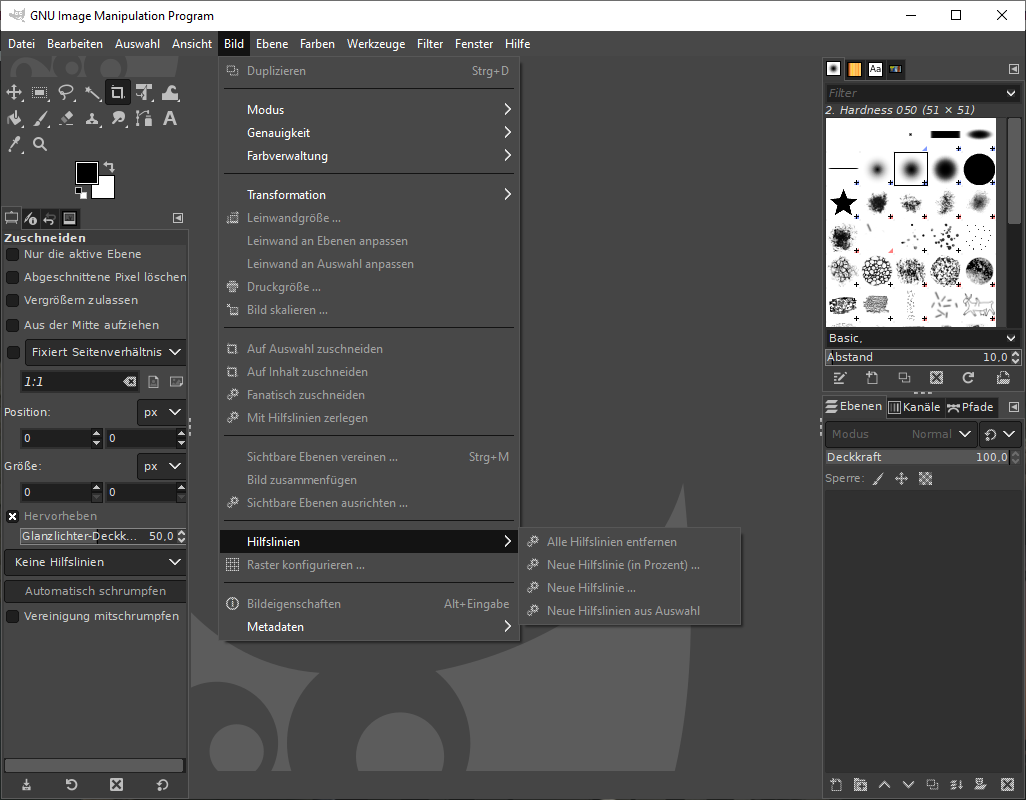Open the 'Filter' menu in menu bar
Screen dimensions: 1026x800
click(x=430, y=44)
